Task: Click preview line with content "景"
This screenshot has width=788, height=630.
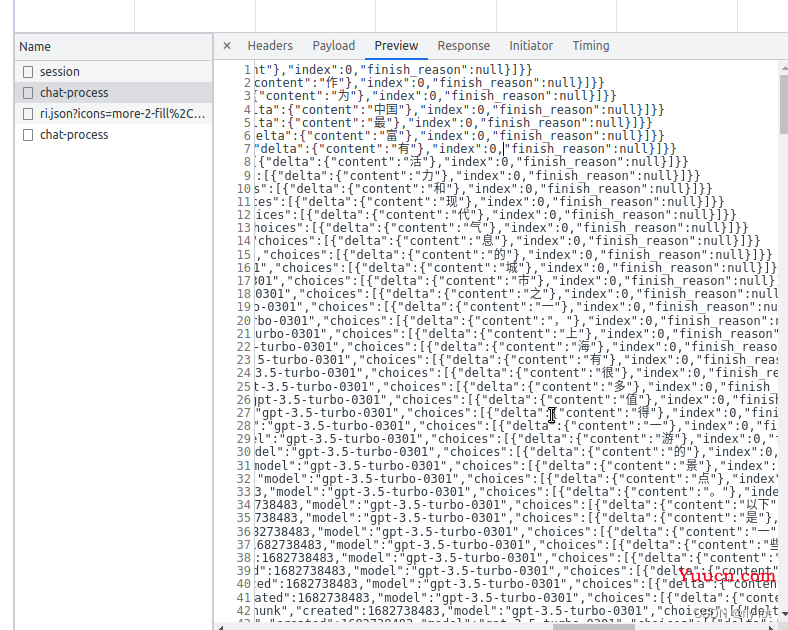Action: (516, 466)
